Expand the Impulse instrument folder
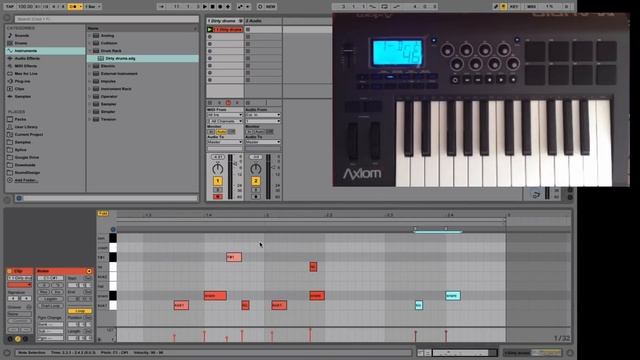The image size is (640, 360). (89, 81)
